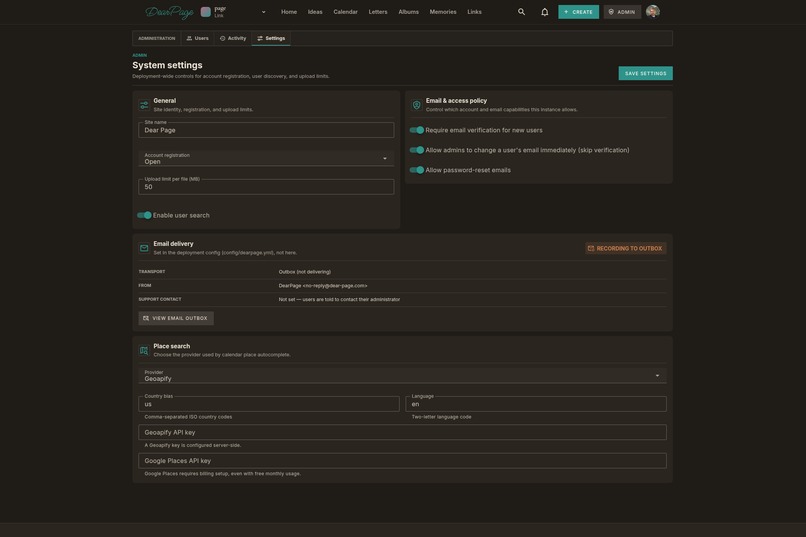Screen dimensions: 806x537
Task: Click the page workspace color icon
Action: coord(206,12)
